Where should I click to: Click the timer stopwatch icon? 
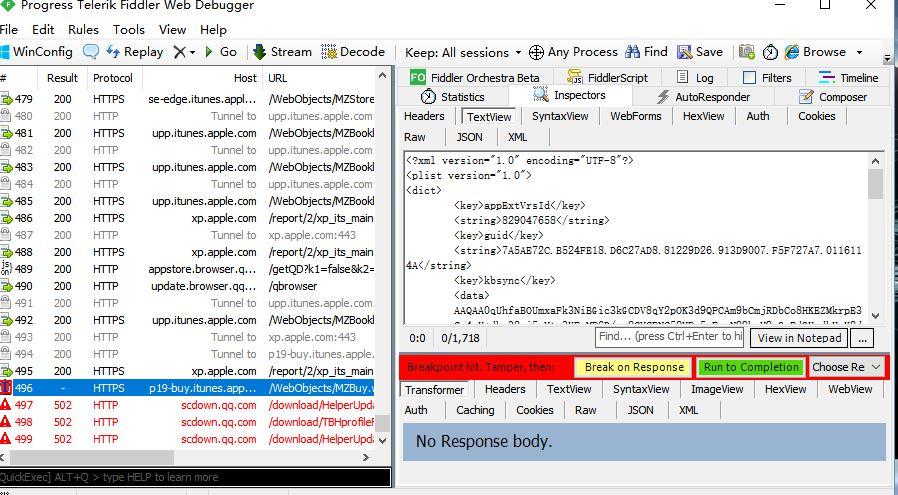tap(770, 52)
